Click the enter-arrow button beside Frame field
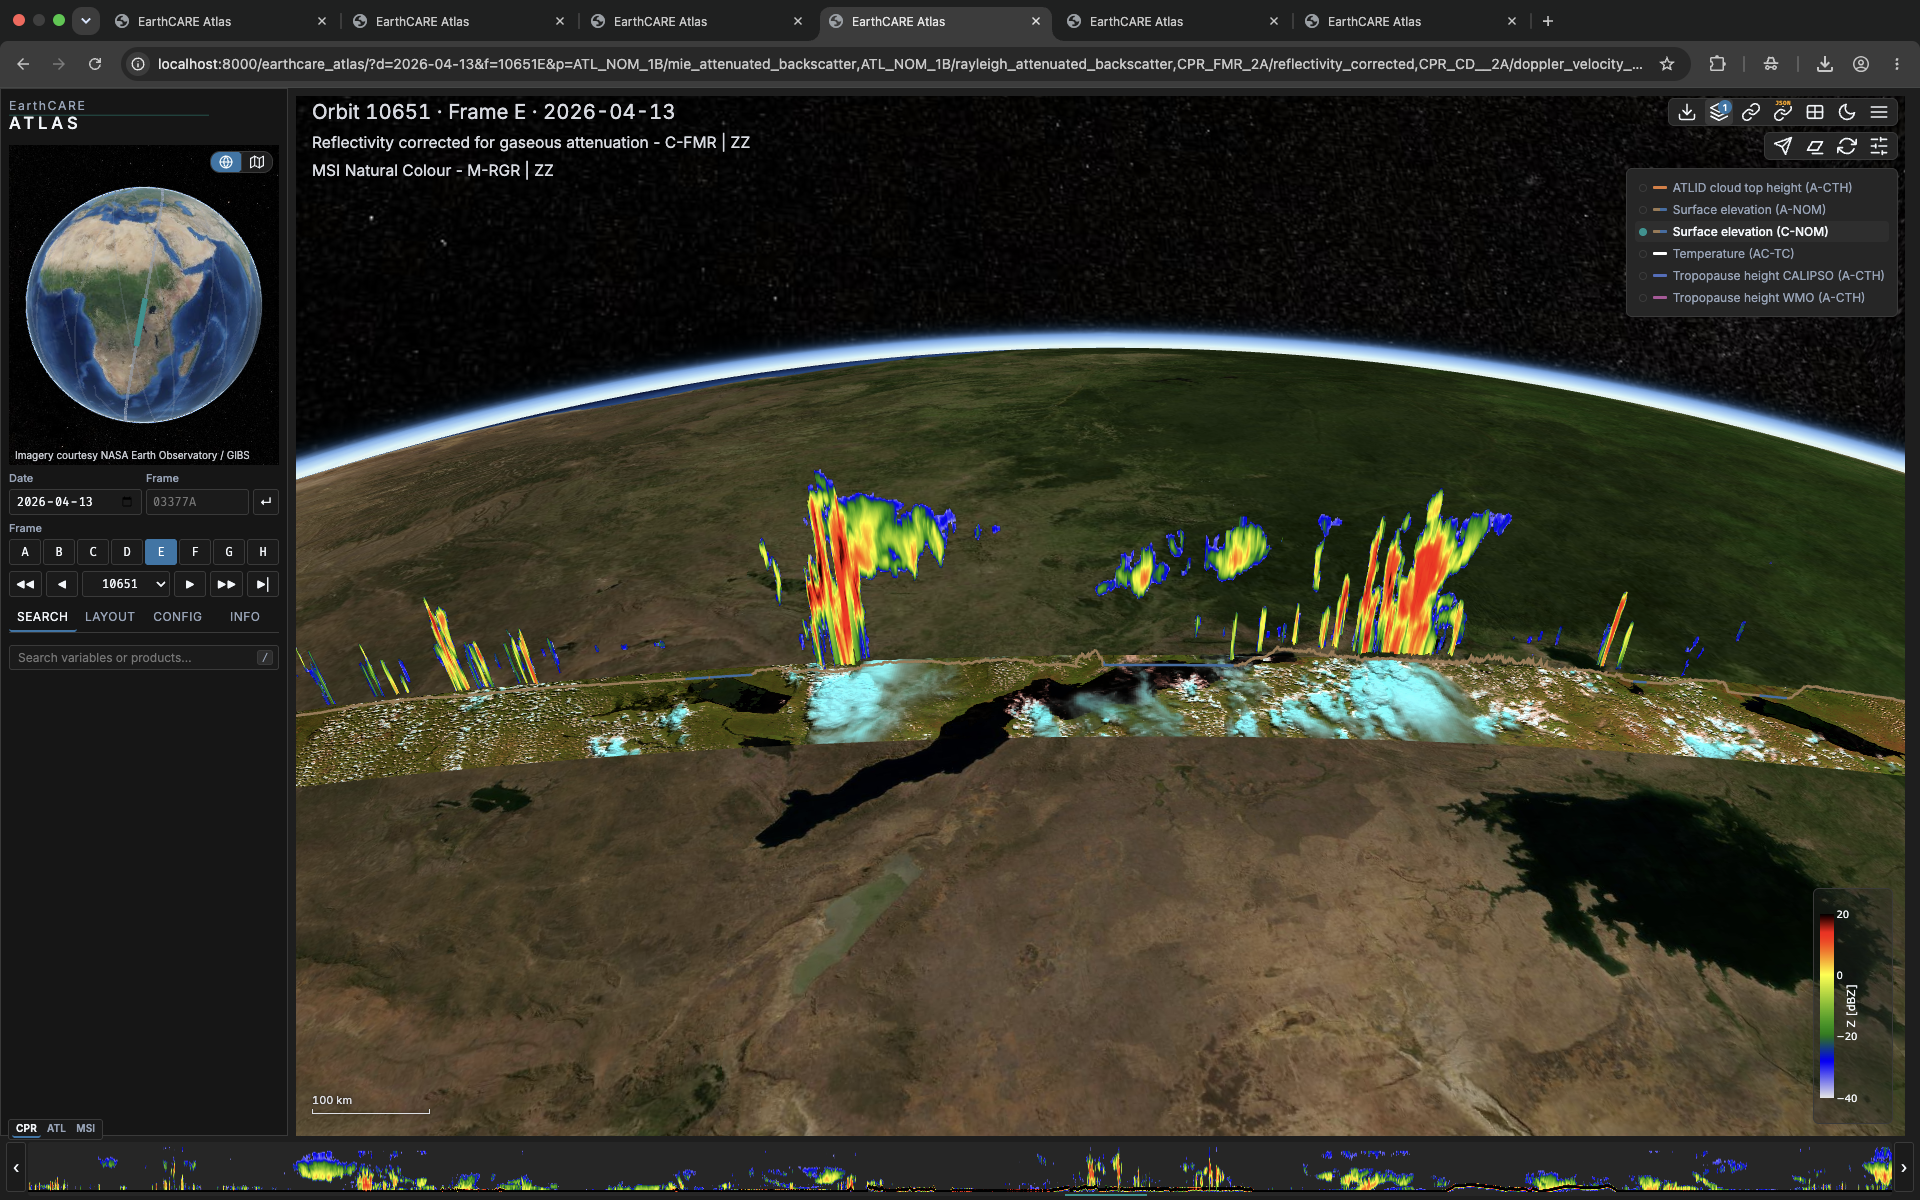1920x1200 pixels. tap(265, 502)
